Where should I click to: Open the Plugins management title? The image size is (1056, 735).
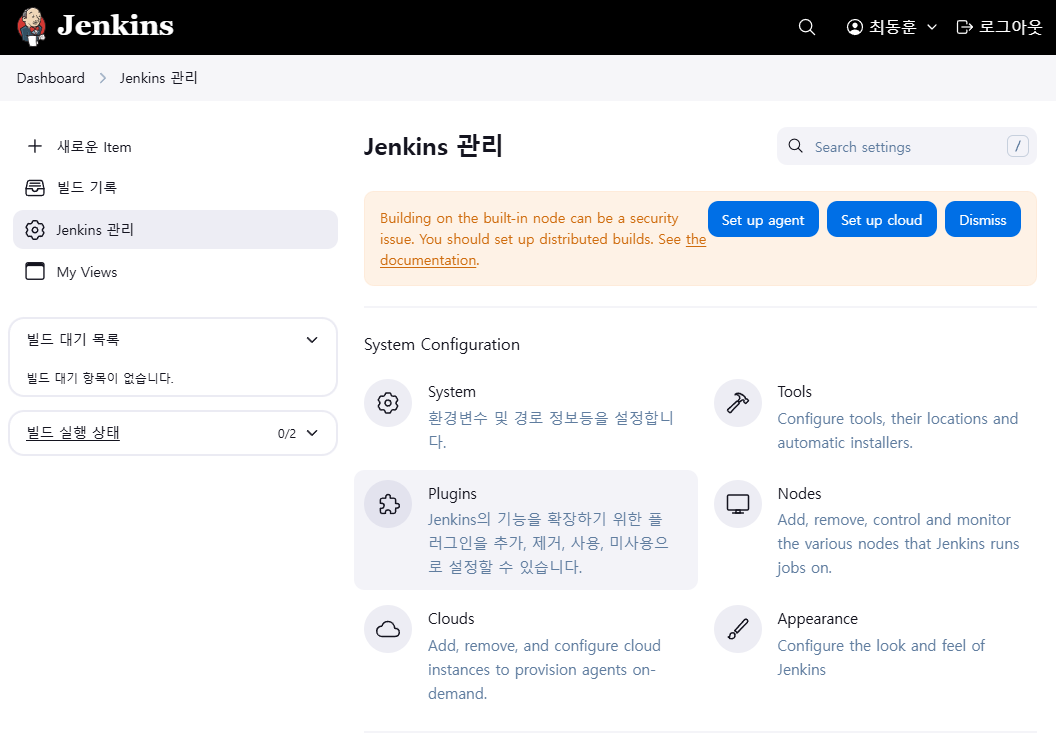453,494
